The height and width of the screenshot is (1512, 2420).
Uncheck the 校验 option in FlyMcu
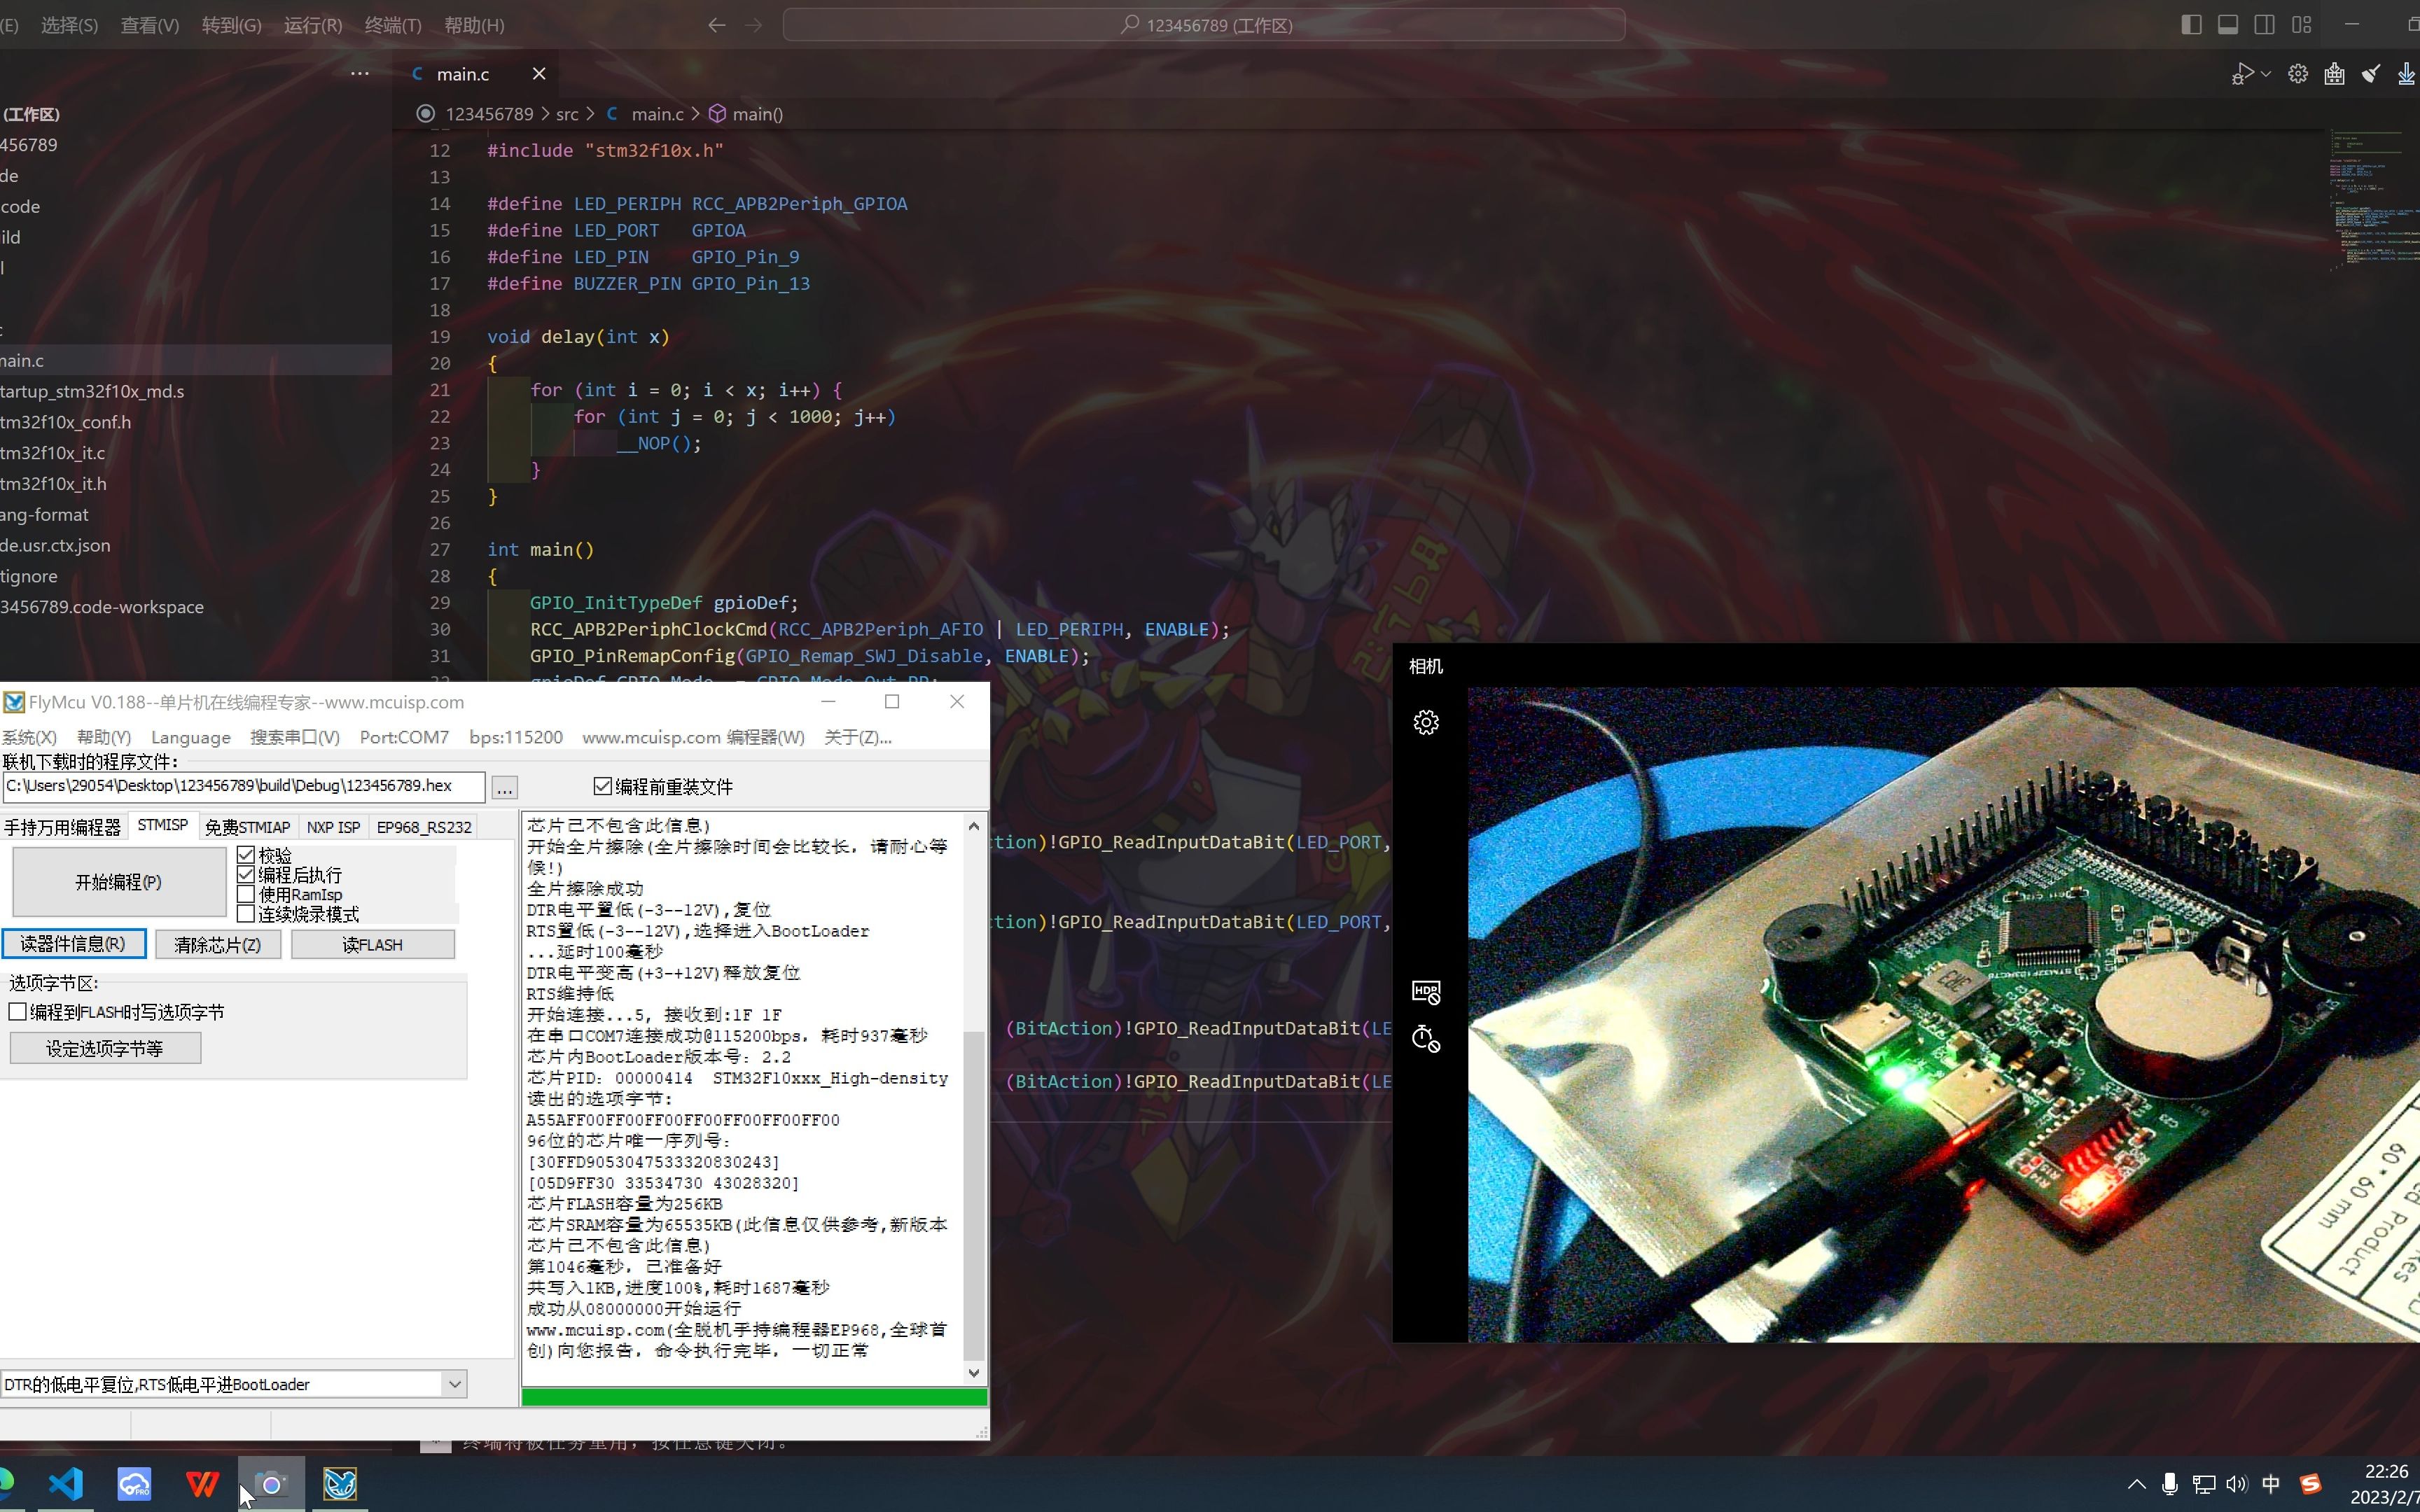pos(246,854)
